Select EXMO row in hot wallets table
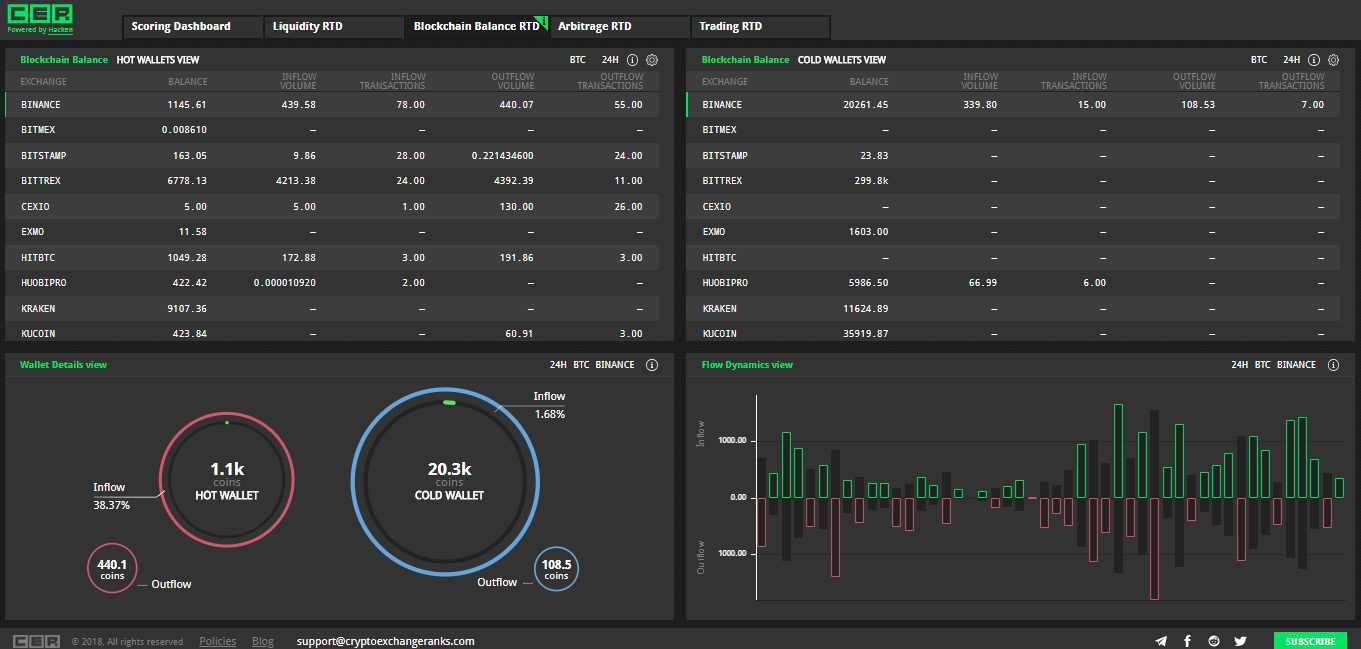This screenshot has height=649, width=1361. click(x=332, y=232)
